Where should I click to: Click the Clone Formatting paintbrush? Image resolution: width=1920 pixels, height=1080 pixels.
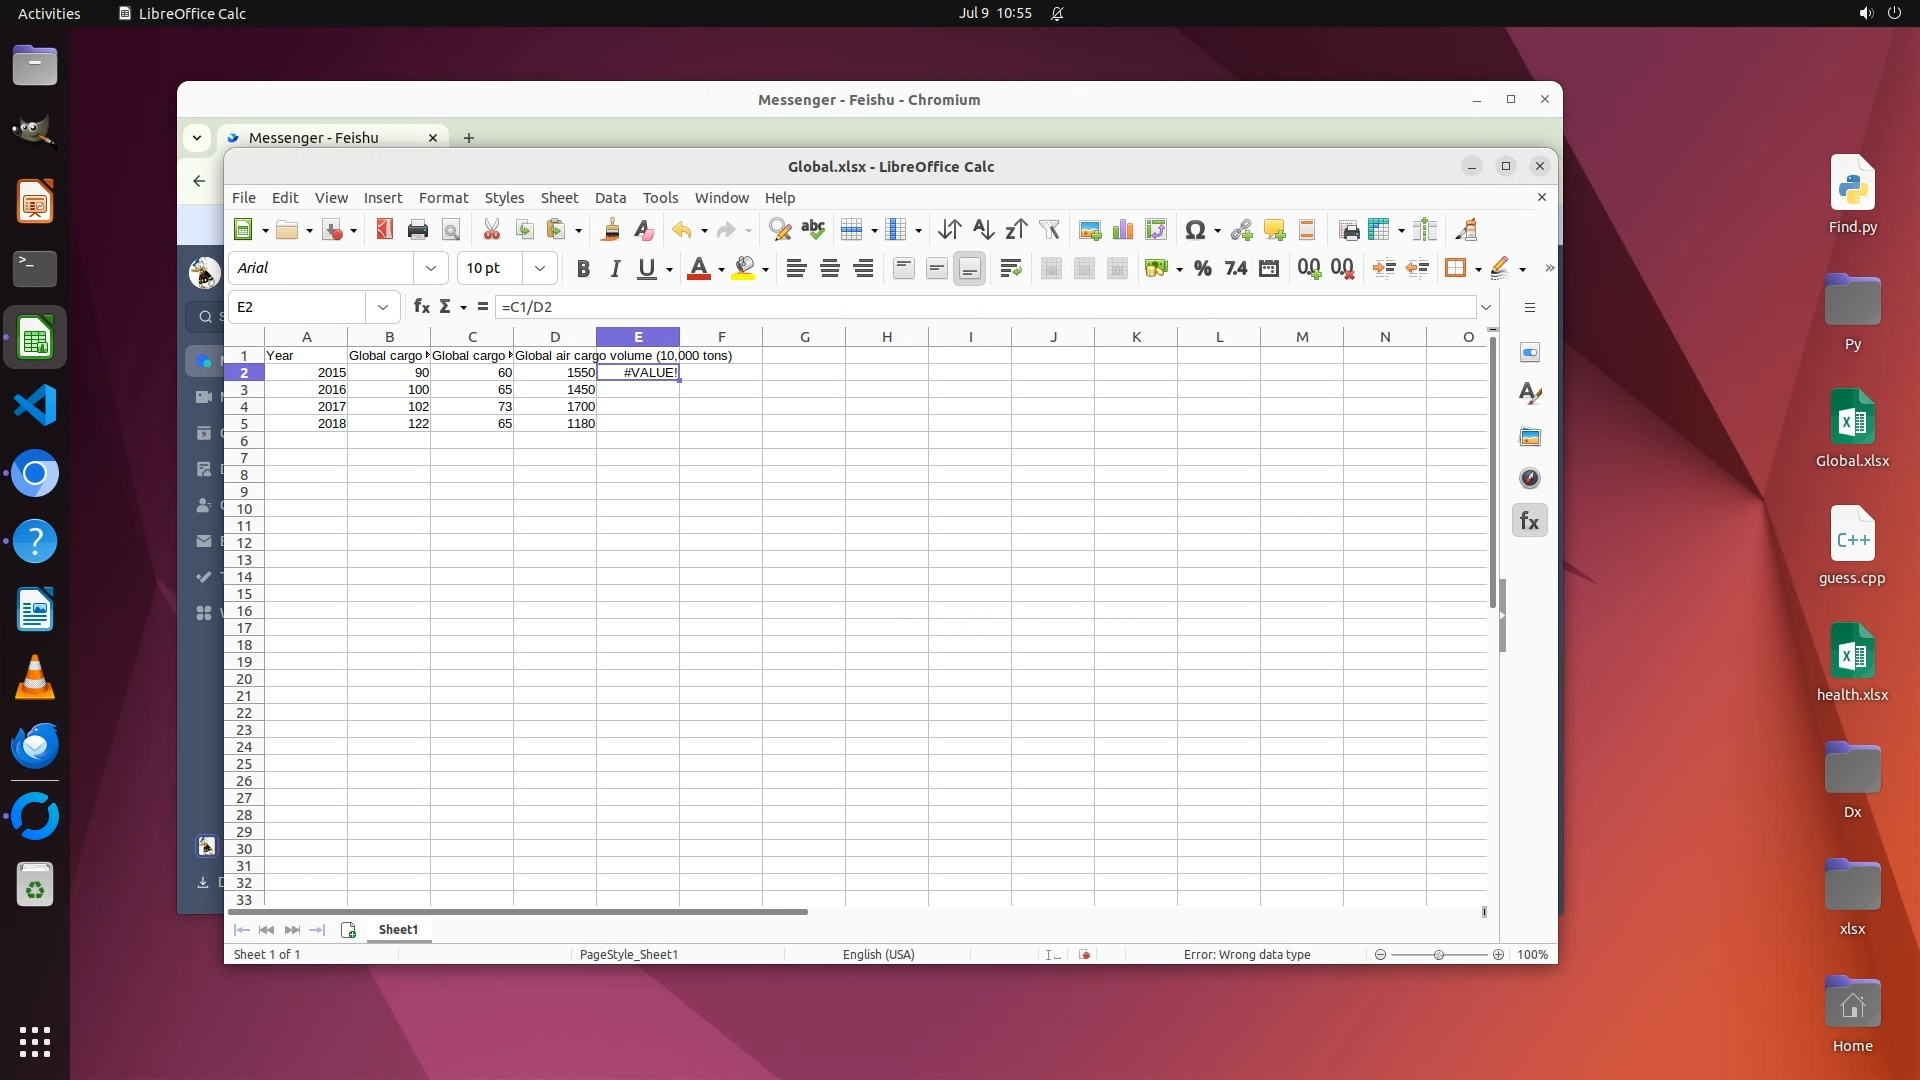tap(610, 230)
